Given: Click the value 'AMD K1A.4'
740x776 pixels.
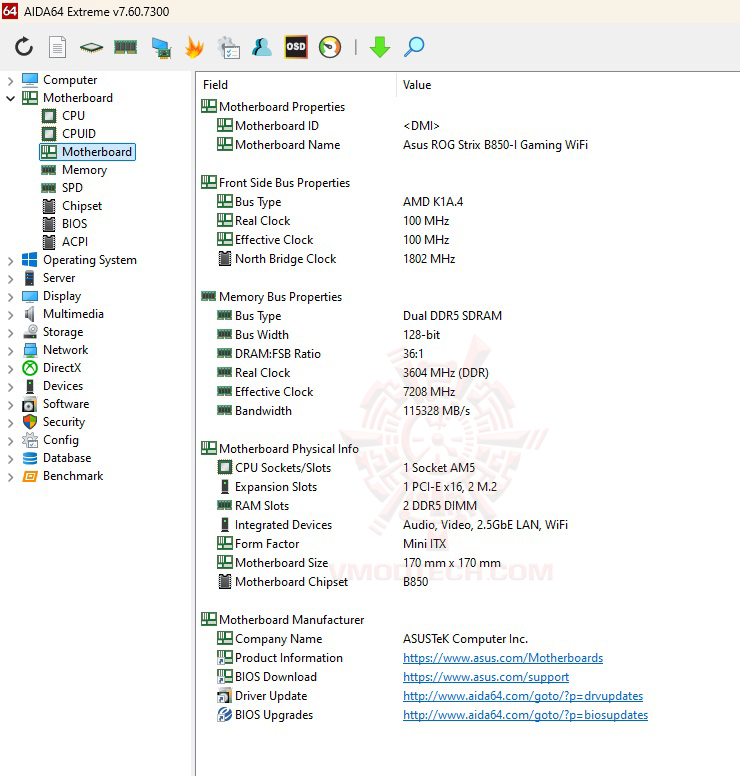Looking at the screenshot, I should point(433,202).
